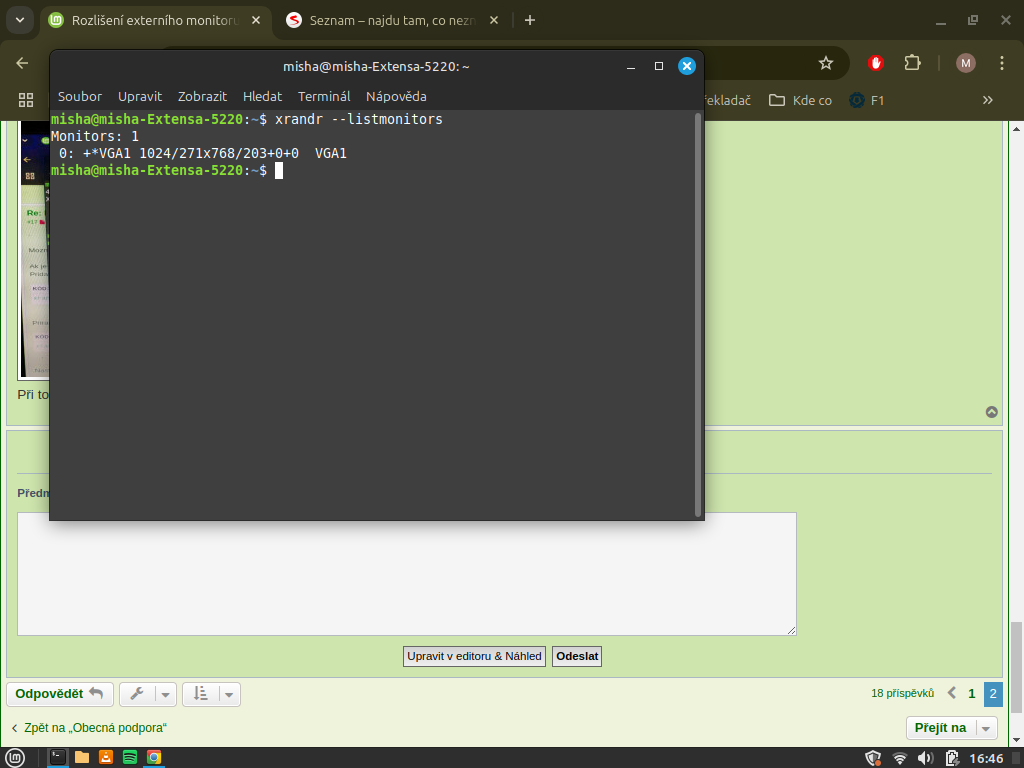
Task: Open the Linux Mint start menu
Action: point(16,757)
